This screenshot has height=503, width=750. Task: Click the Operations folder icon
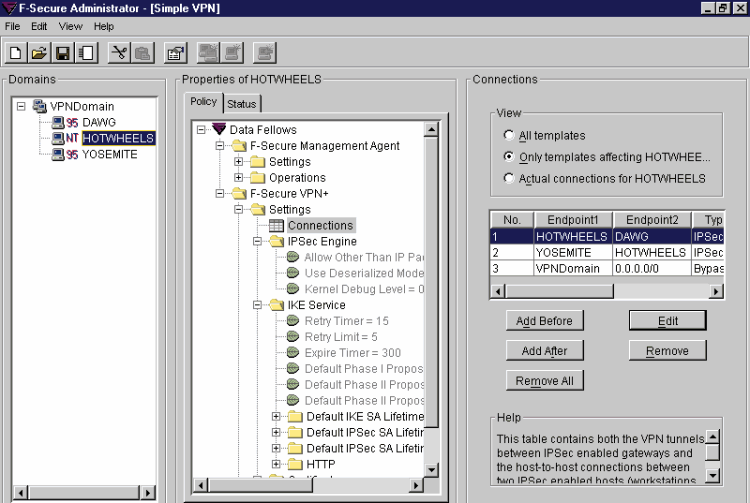[x=257, y=177]
